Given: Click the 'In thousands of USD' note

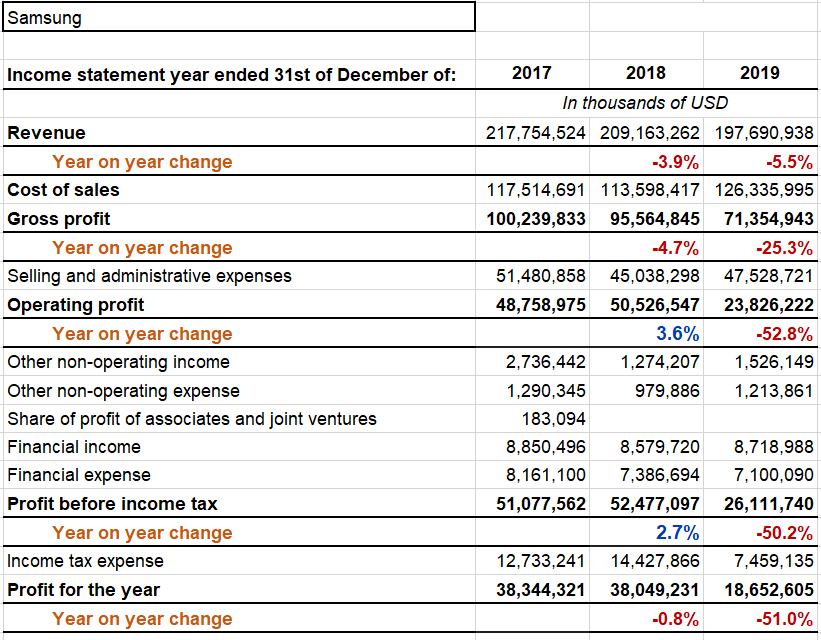Looking at the screenshot, I should pyautogui.click(x=645, y=103).
